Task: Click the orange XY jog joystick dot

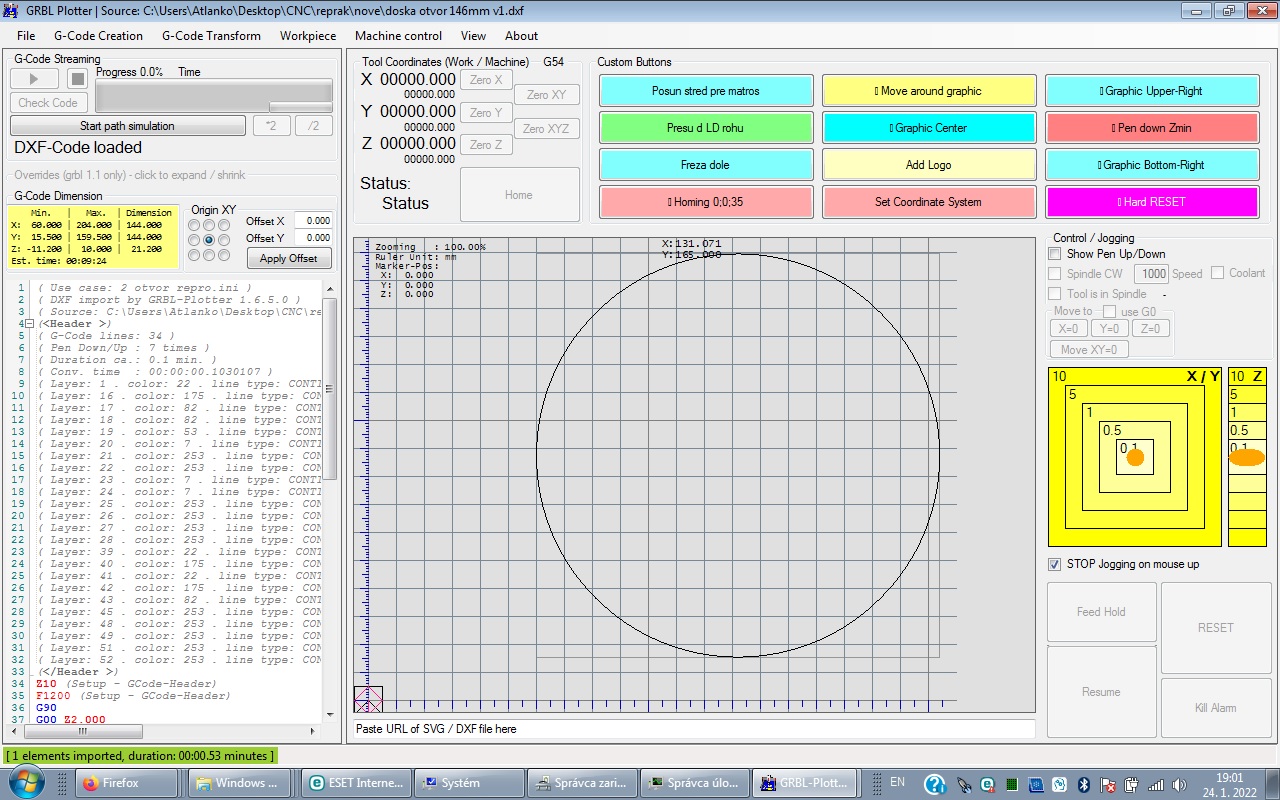Action: point(1135,457)
